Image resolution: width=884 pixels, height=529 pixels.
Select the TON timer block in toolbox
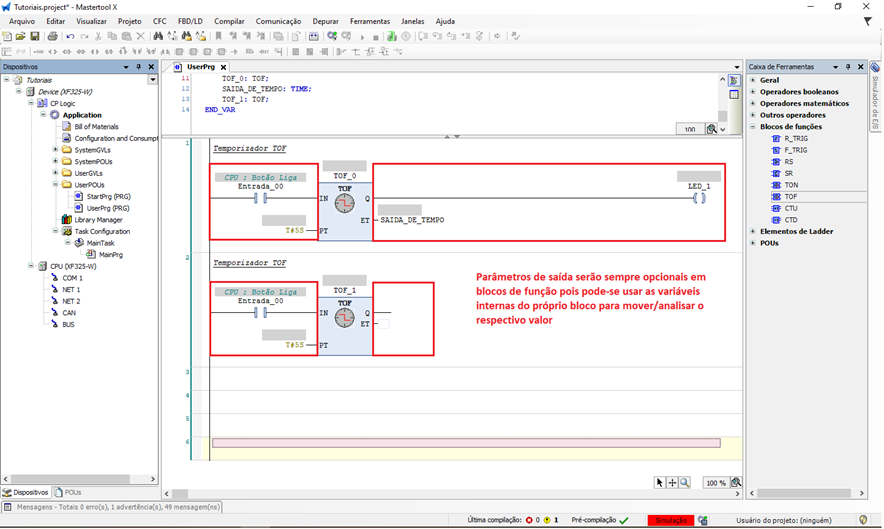click(x=790, y=185)
